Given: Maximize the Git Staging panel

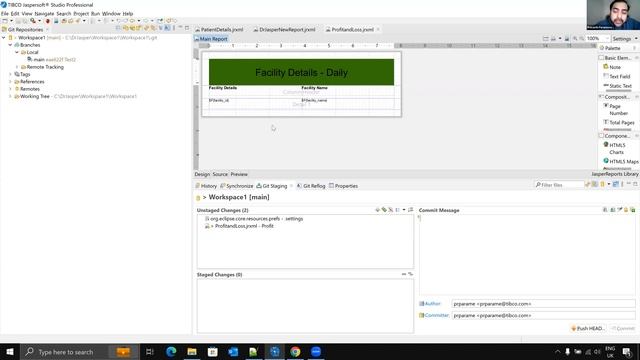Looking at the screenshot, I should 635,184.
